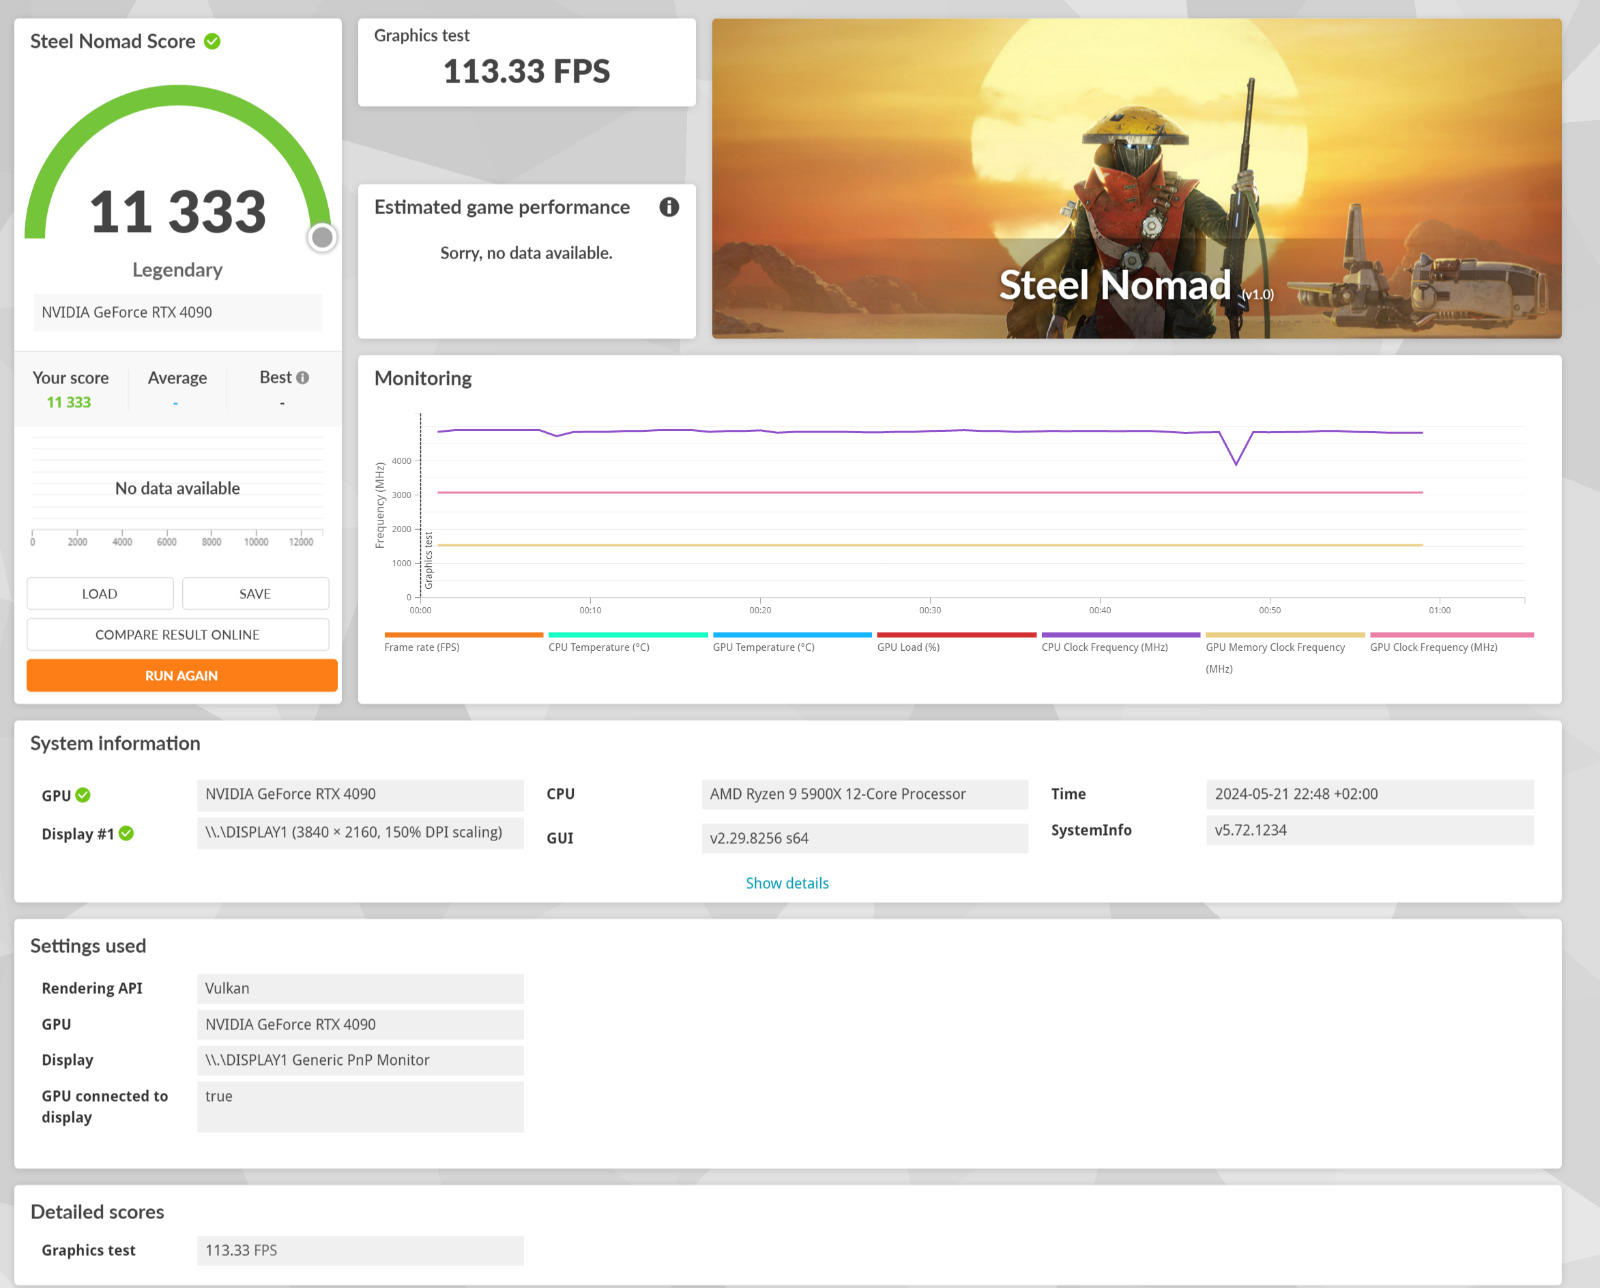Click the grey knob on the score gauge

point(322,237)
